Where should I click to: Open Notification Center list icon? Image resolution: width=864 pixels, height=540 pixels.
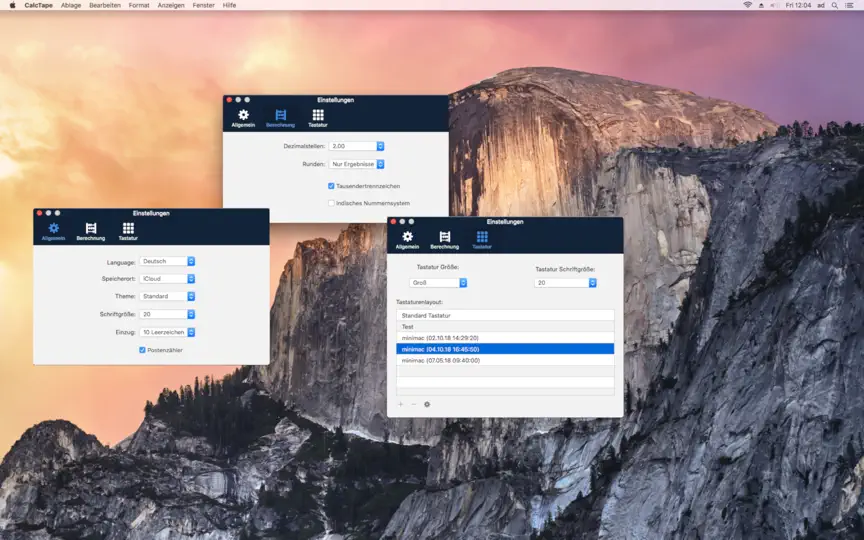click(850, 5)
